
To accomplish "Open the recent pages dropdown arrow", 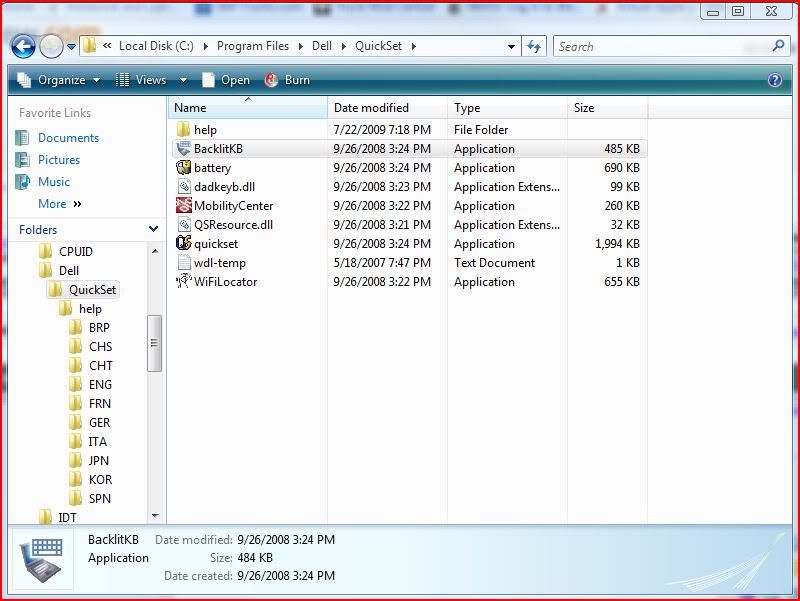I will point(71,47).
